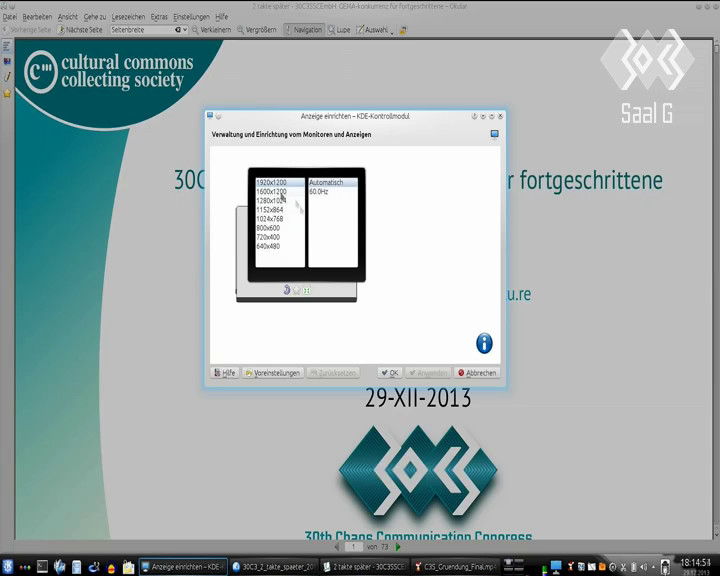
Task: Open the Extras menu
Action: 159,17
